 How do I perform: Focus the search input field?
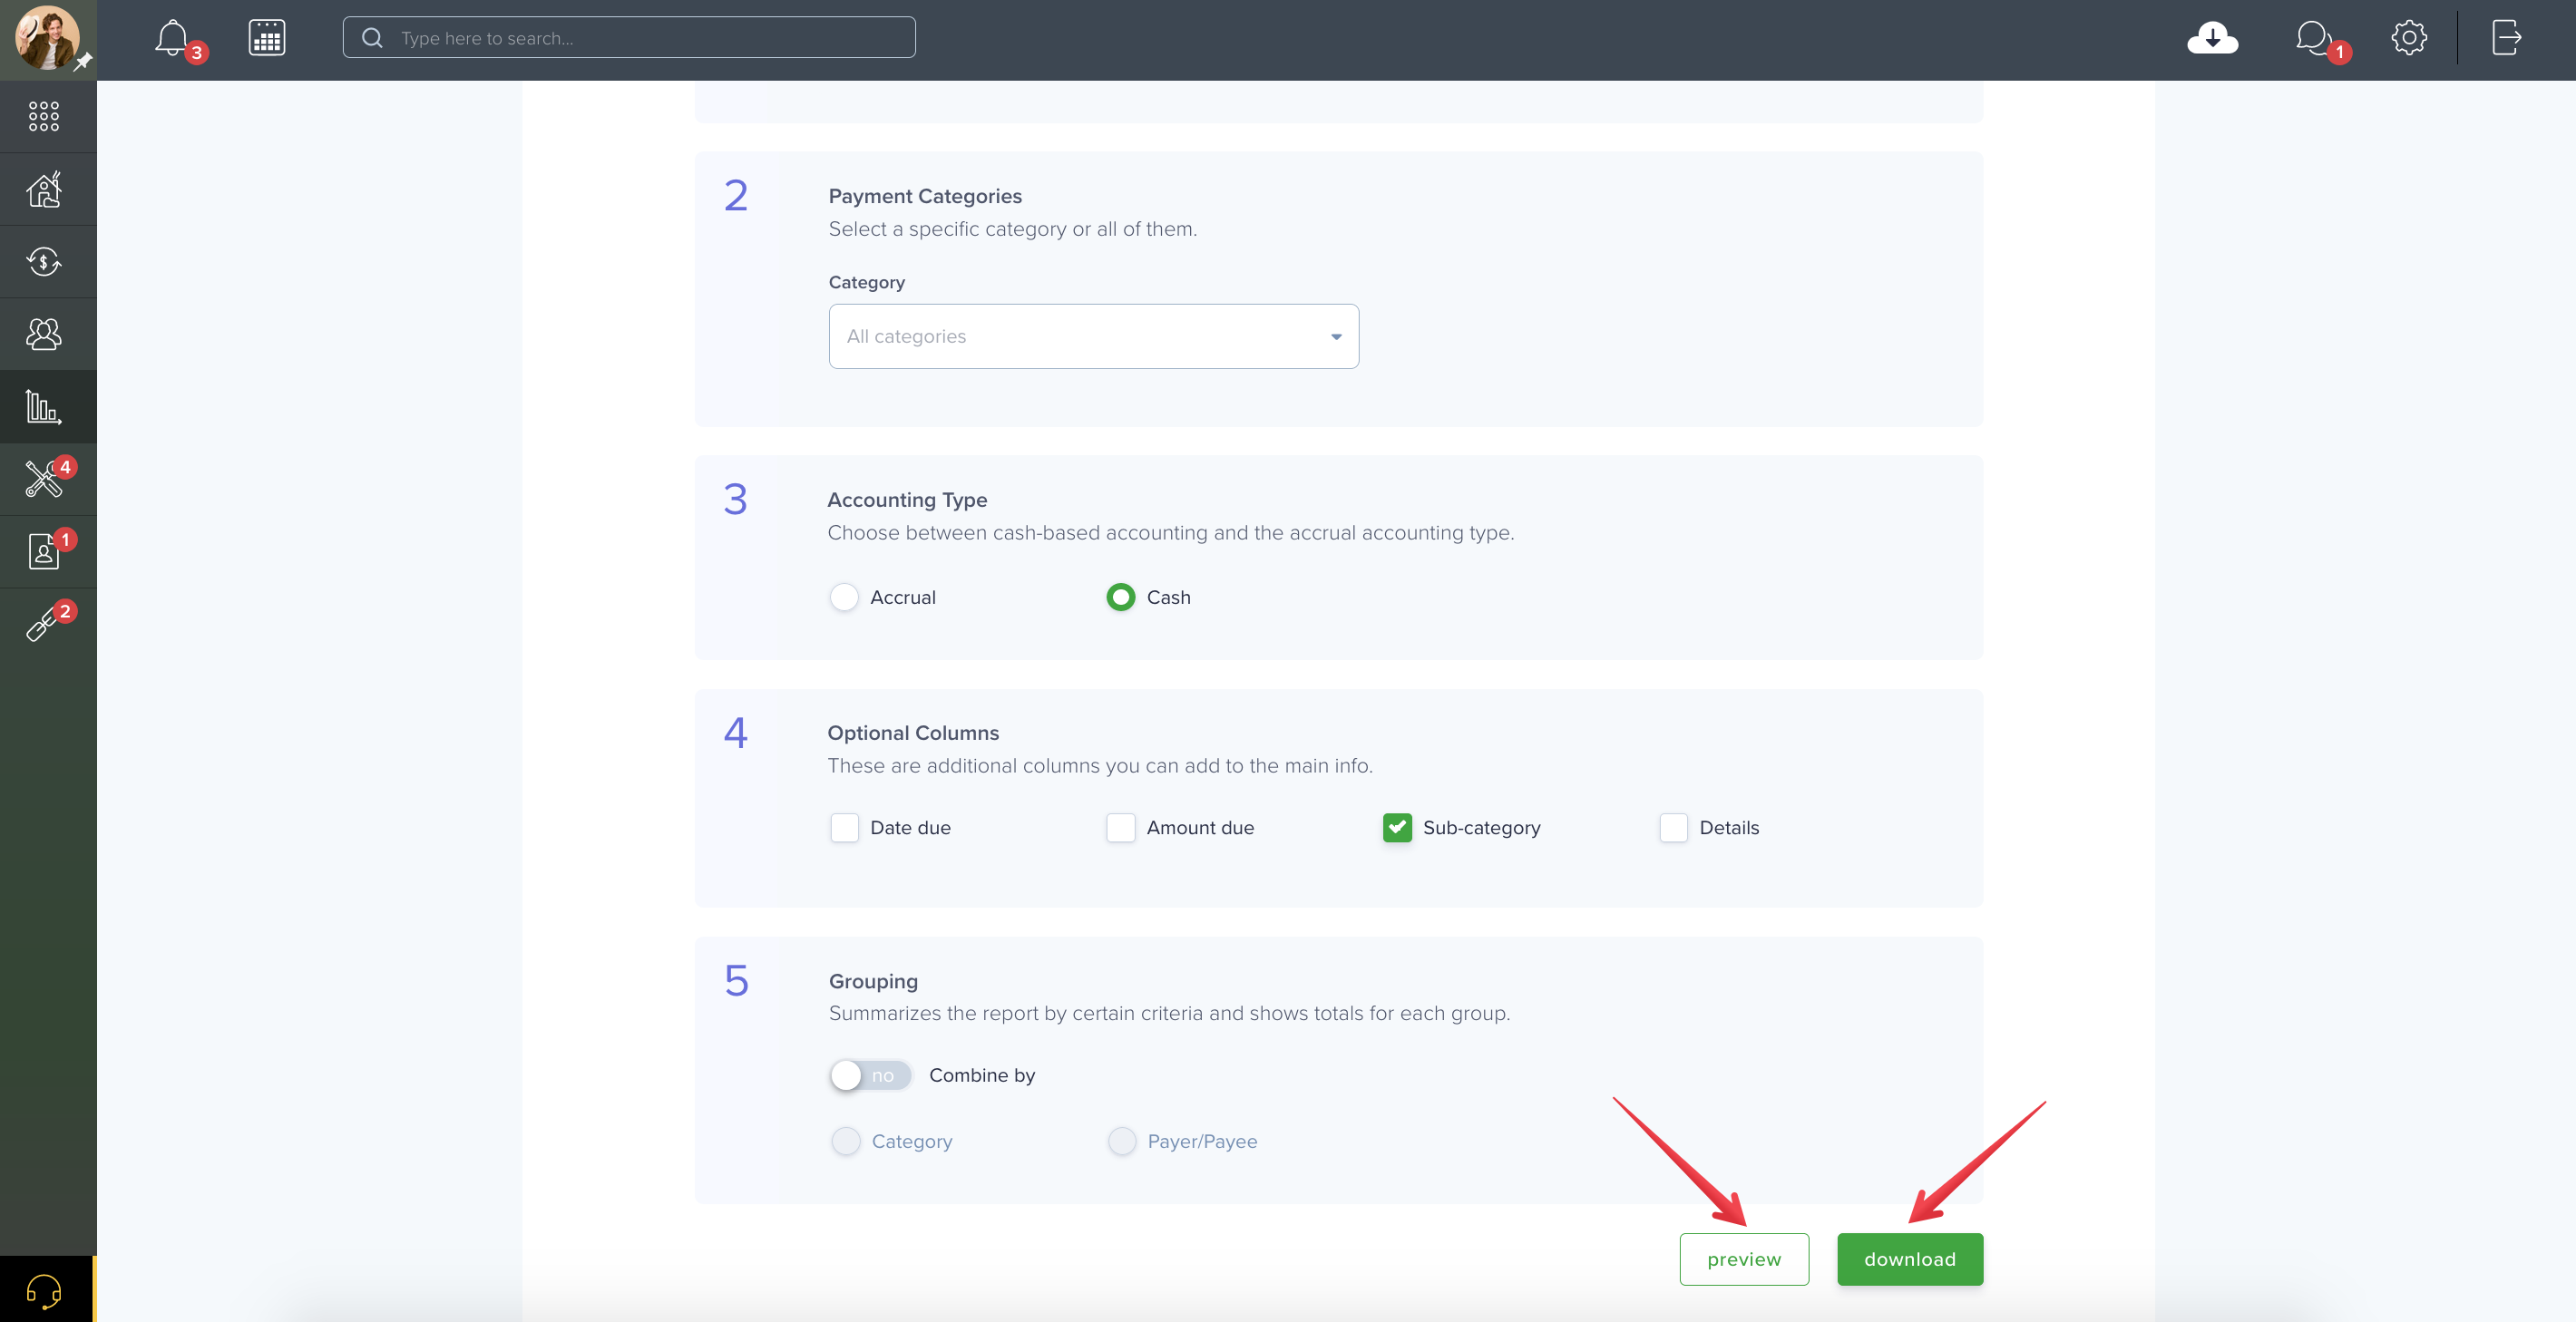tap(629, 38)
